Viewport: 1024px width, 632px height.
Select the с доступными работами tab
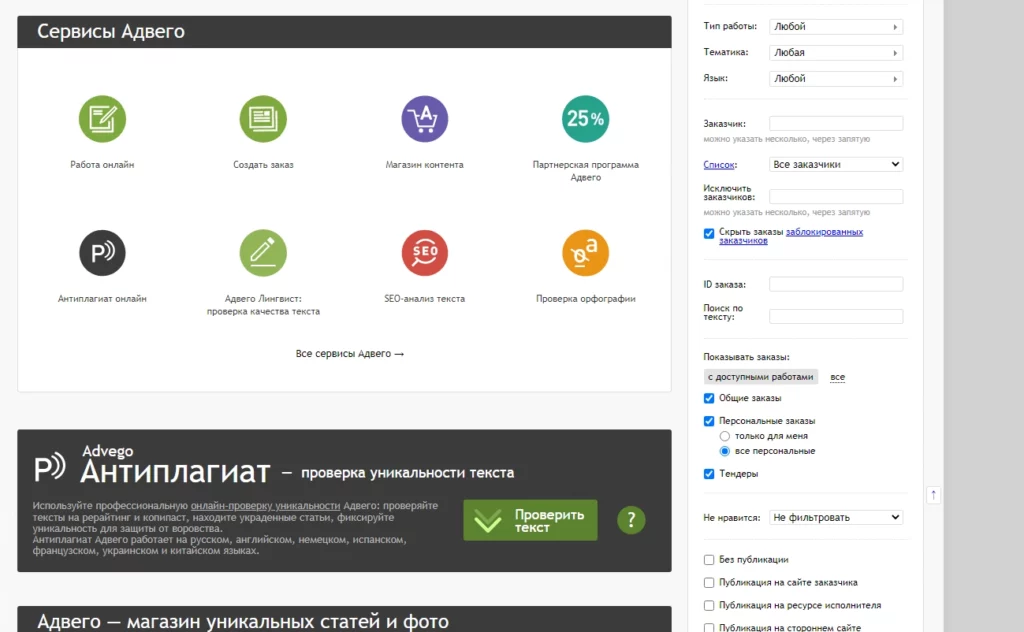tap(760, 377)
